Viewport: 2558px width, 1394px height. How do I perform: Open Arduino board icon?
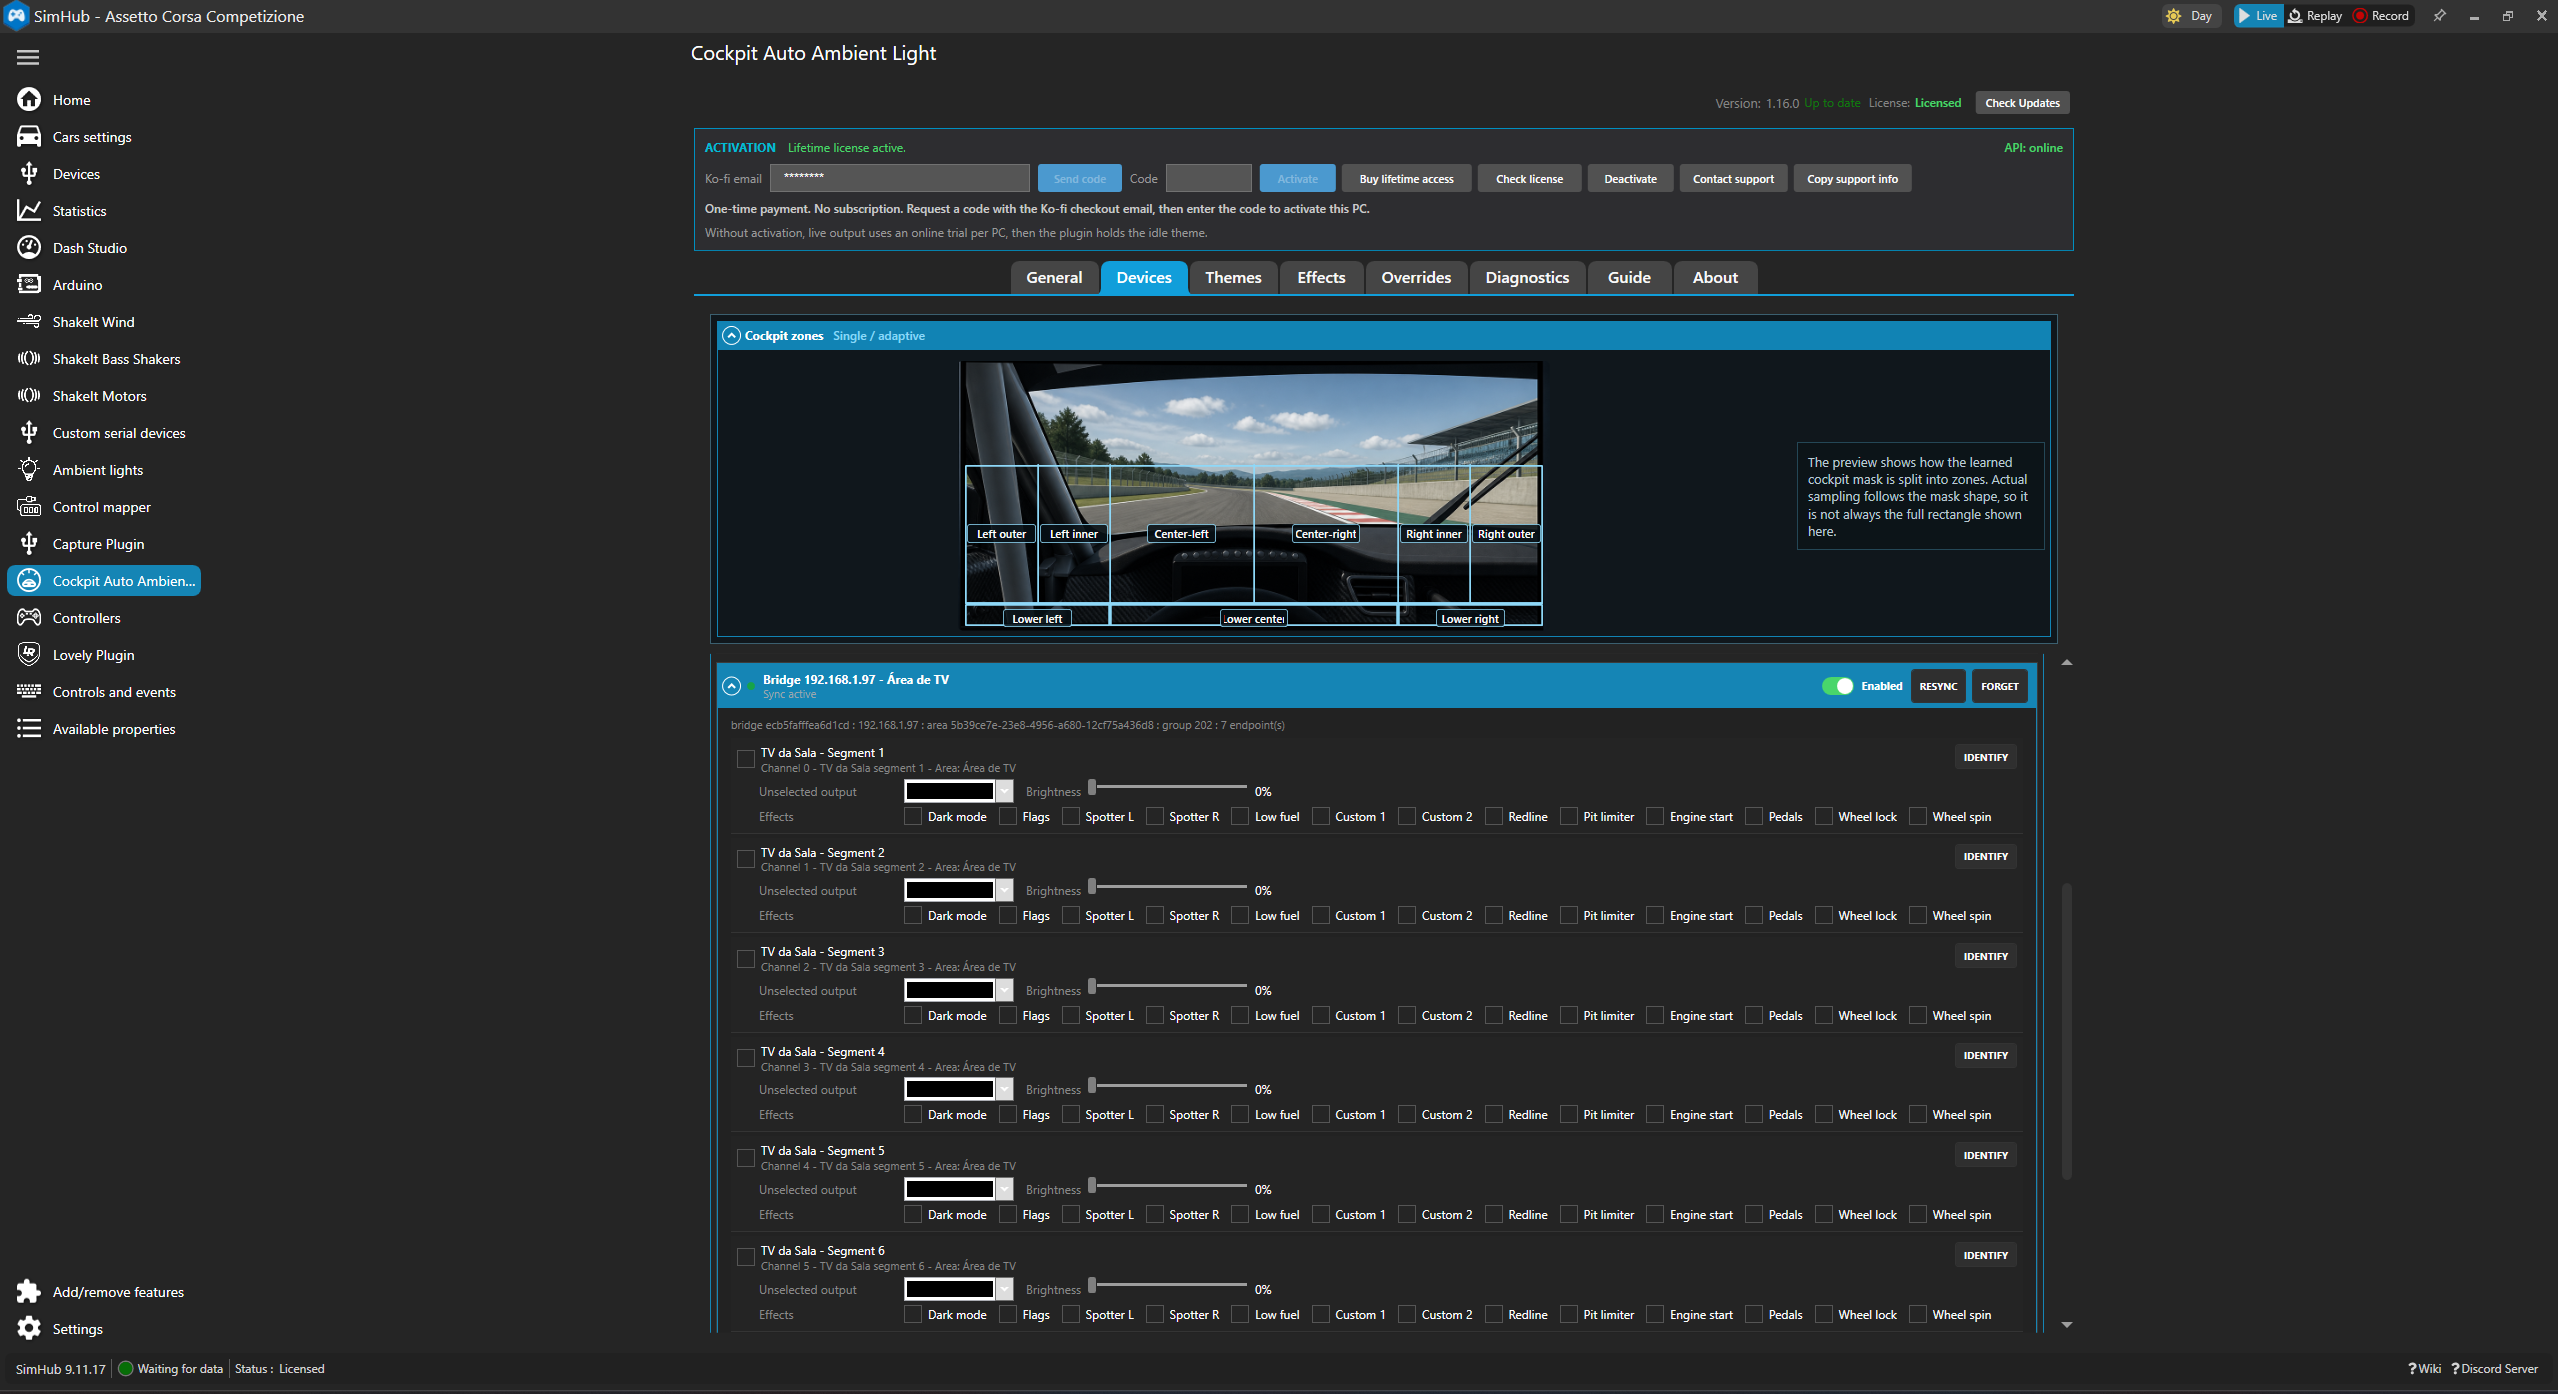click(x=29, y=284)
